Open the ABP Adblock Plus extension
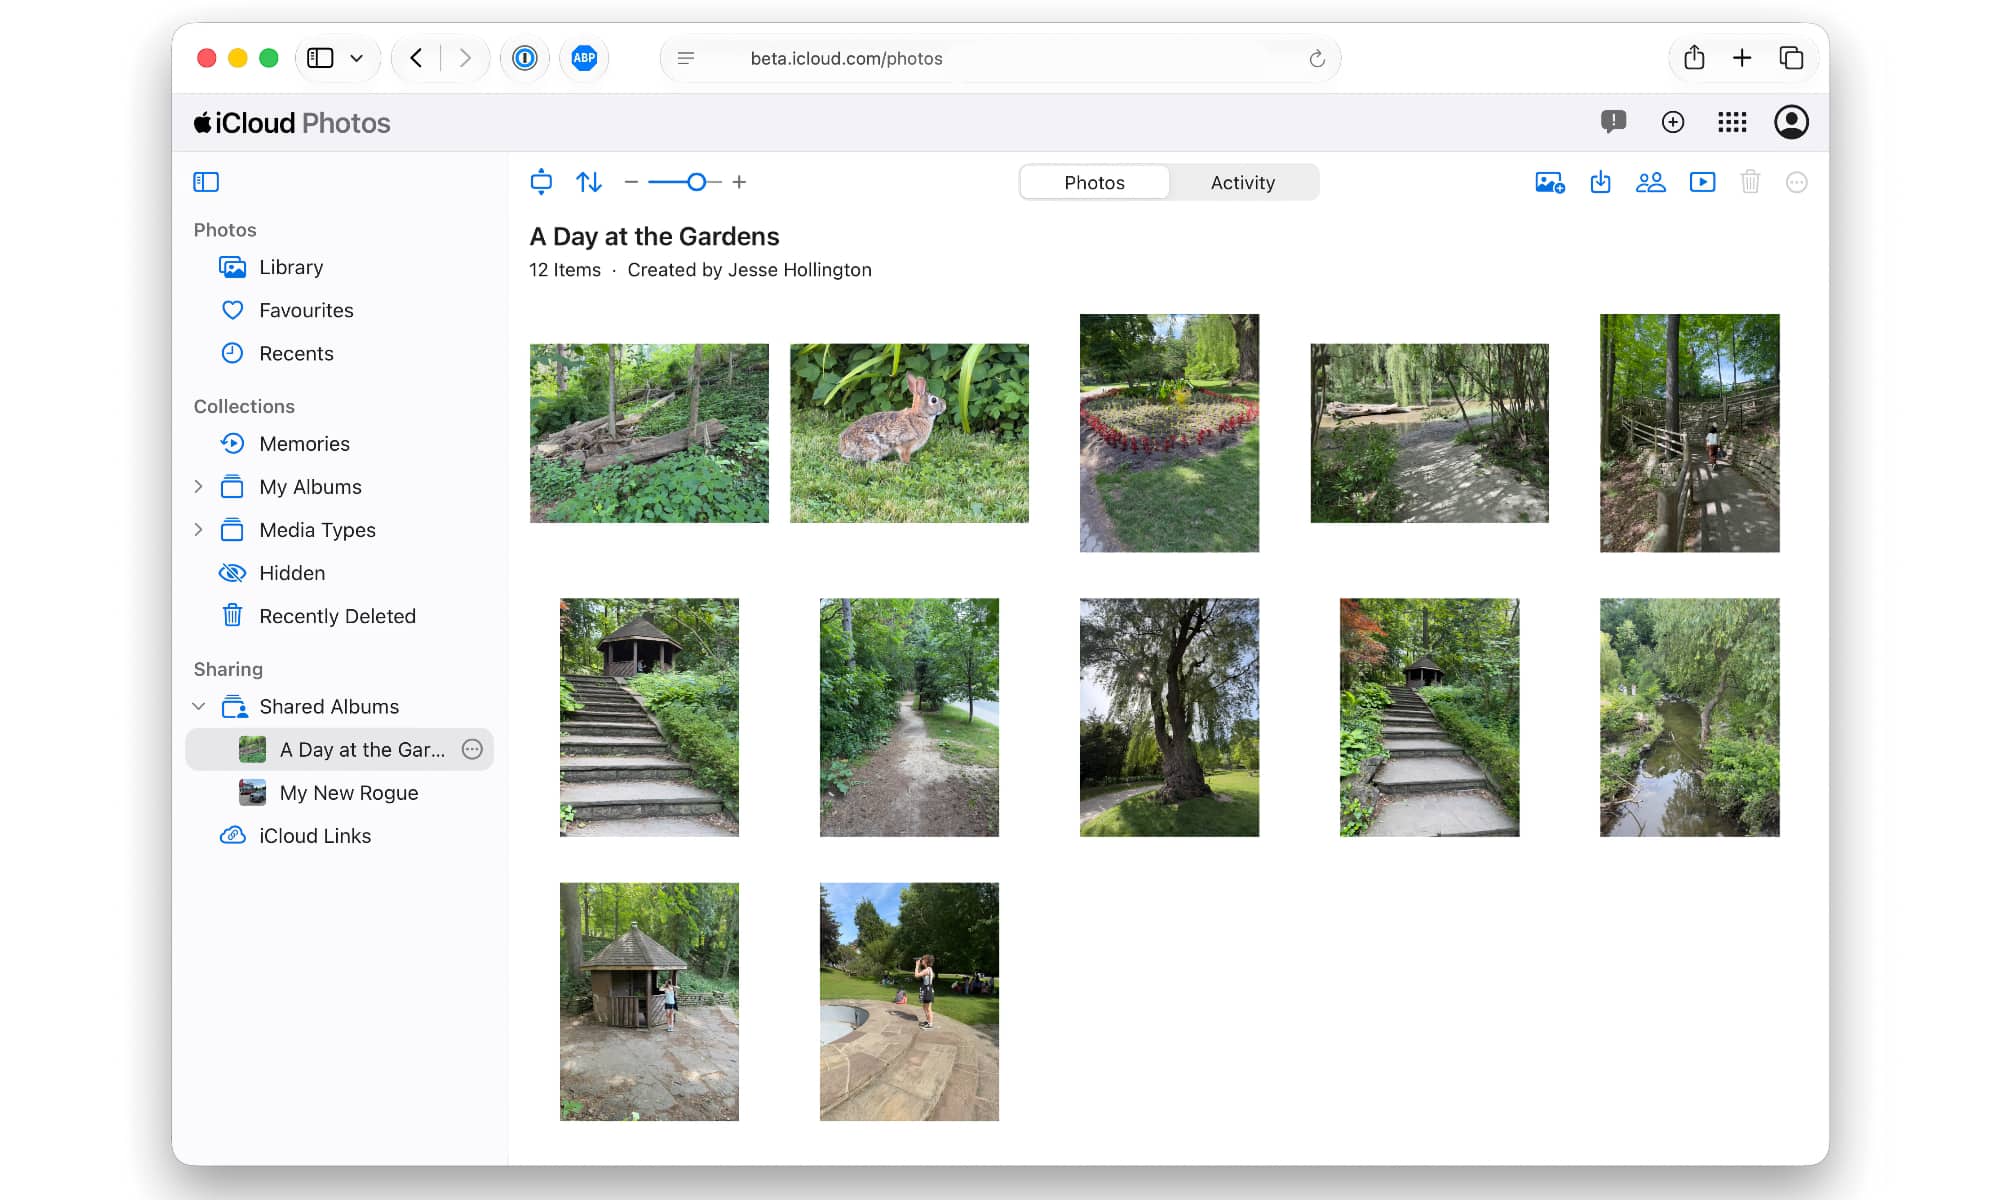The image size is (2000, 1200). (584, 58)
